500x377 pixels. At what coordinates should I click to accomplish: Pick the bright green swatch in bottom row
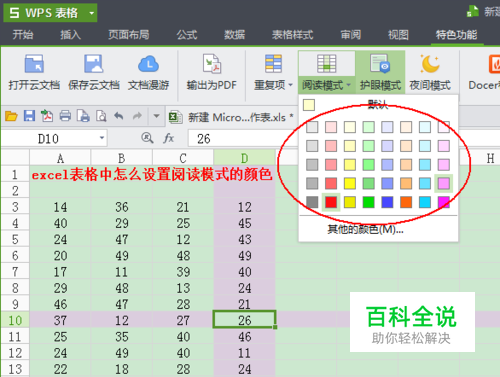coord(368,202)
